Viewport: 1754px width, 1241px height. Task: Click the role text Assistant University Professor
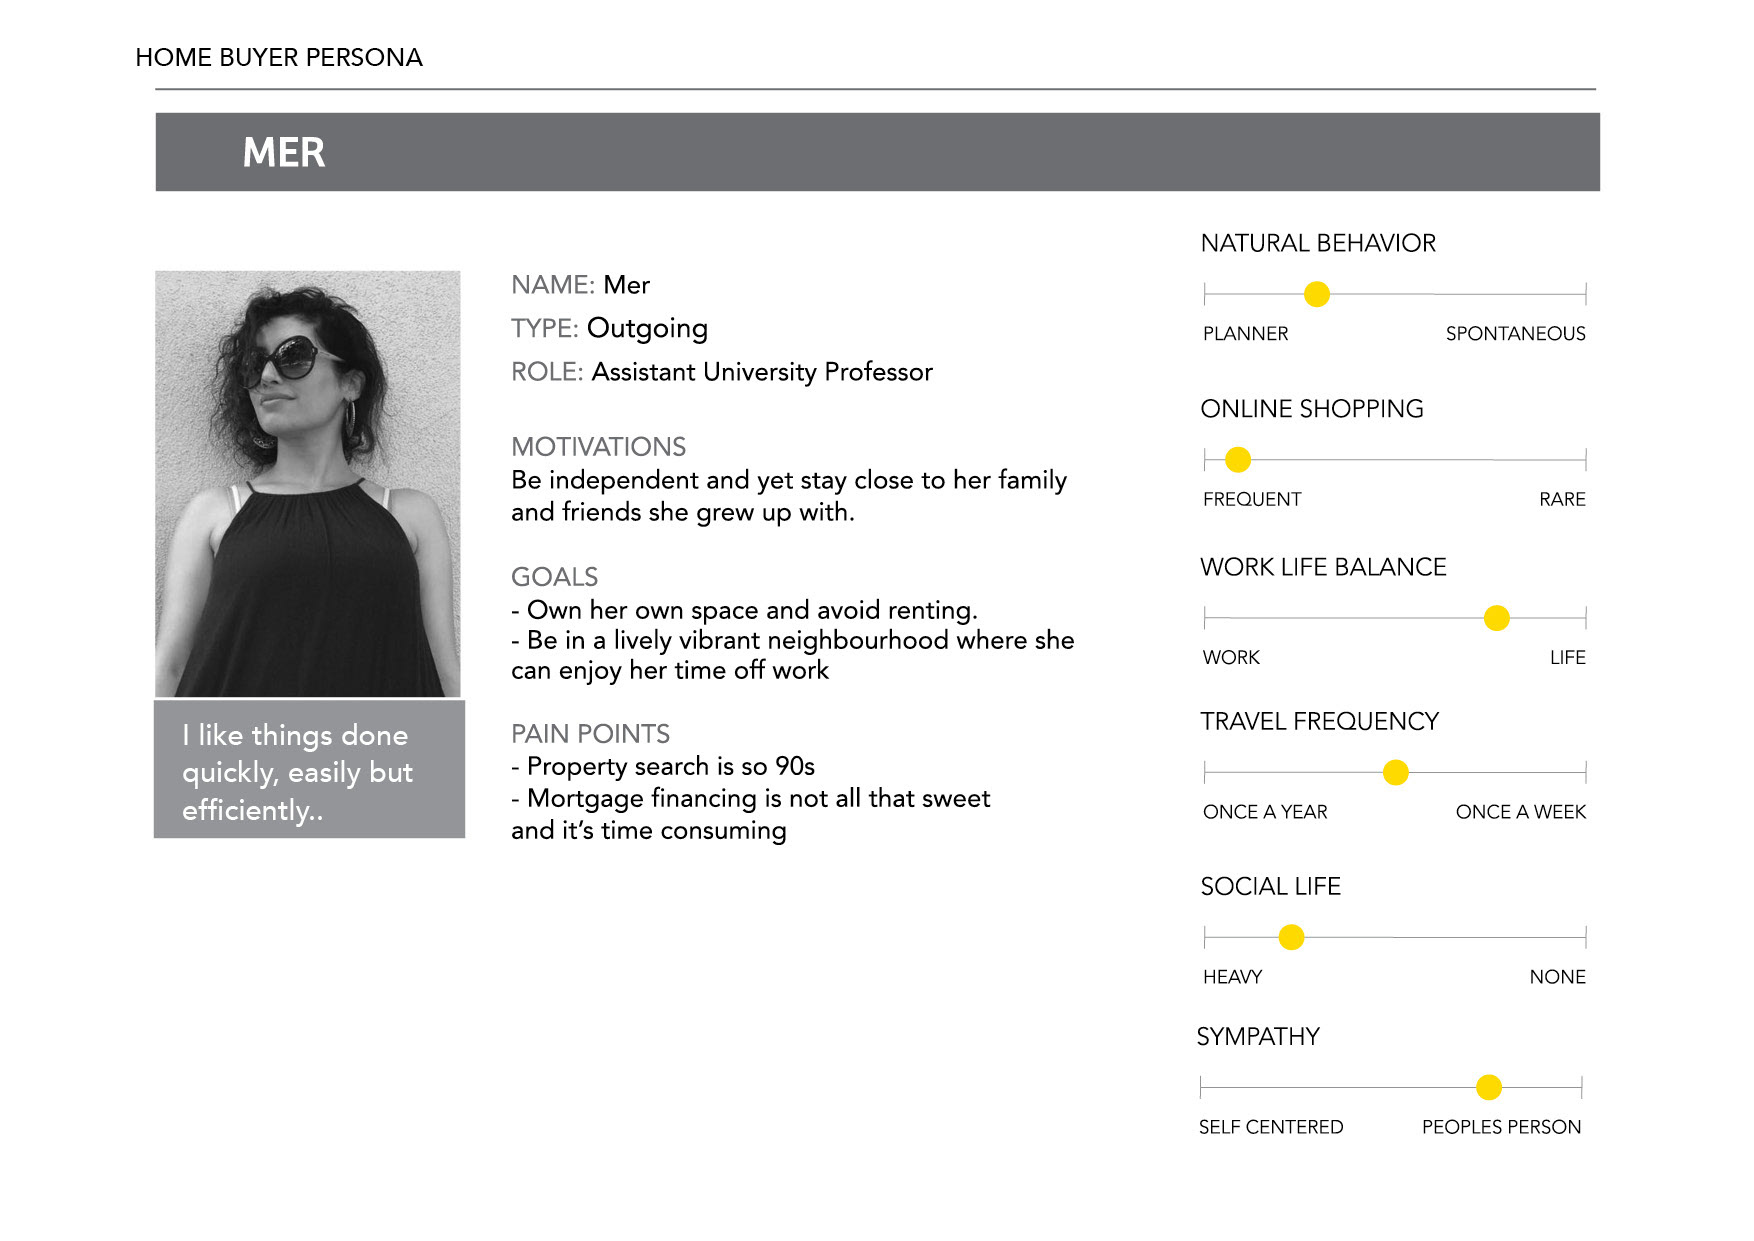click(762, 372)
